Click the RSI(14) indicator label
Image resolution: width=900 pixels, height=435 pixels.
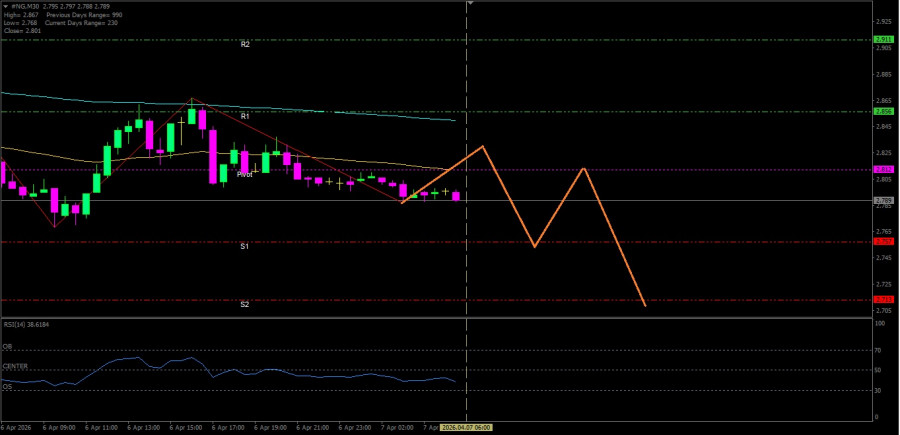pyautogui.click(x=27, y=325)
